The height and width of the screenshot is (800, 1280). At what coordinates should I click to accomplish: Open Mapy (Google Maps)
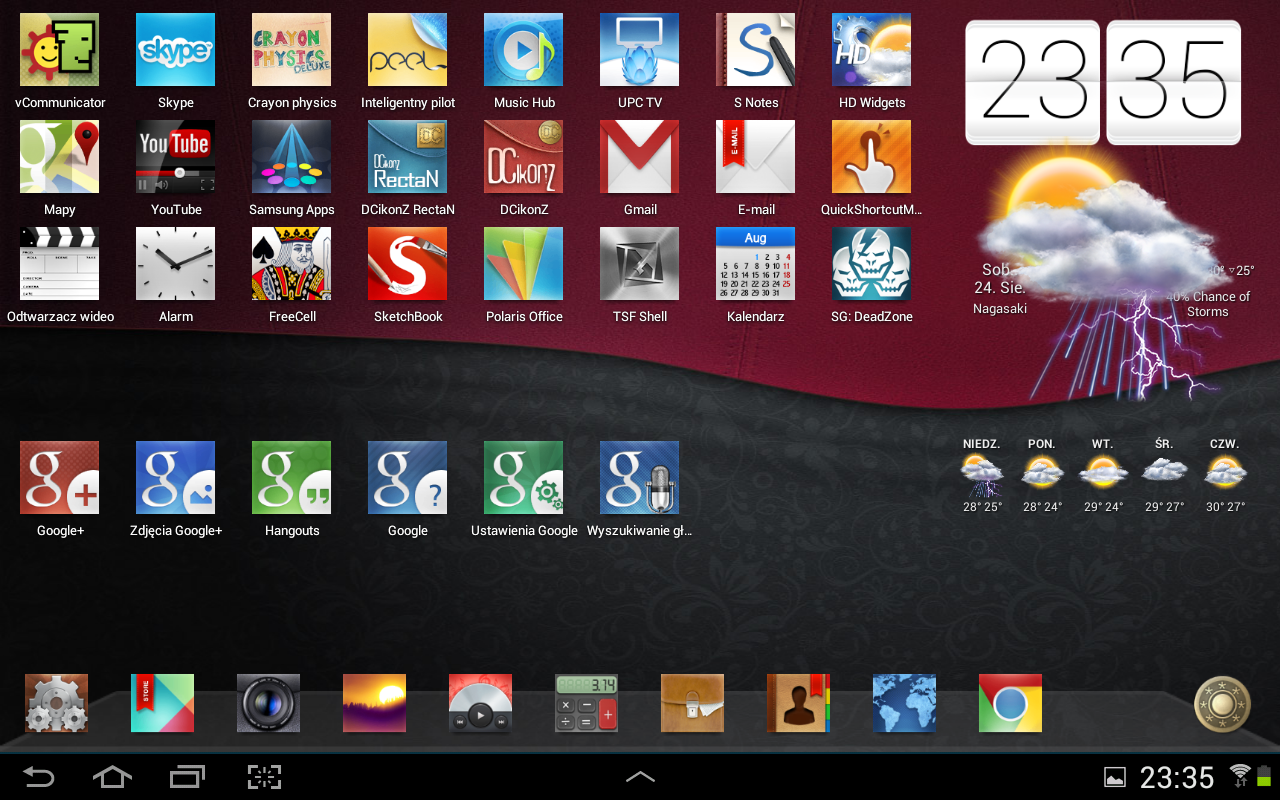click(60, 157)
